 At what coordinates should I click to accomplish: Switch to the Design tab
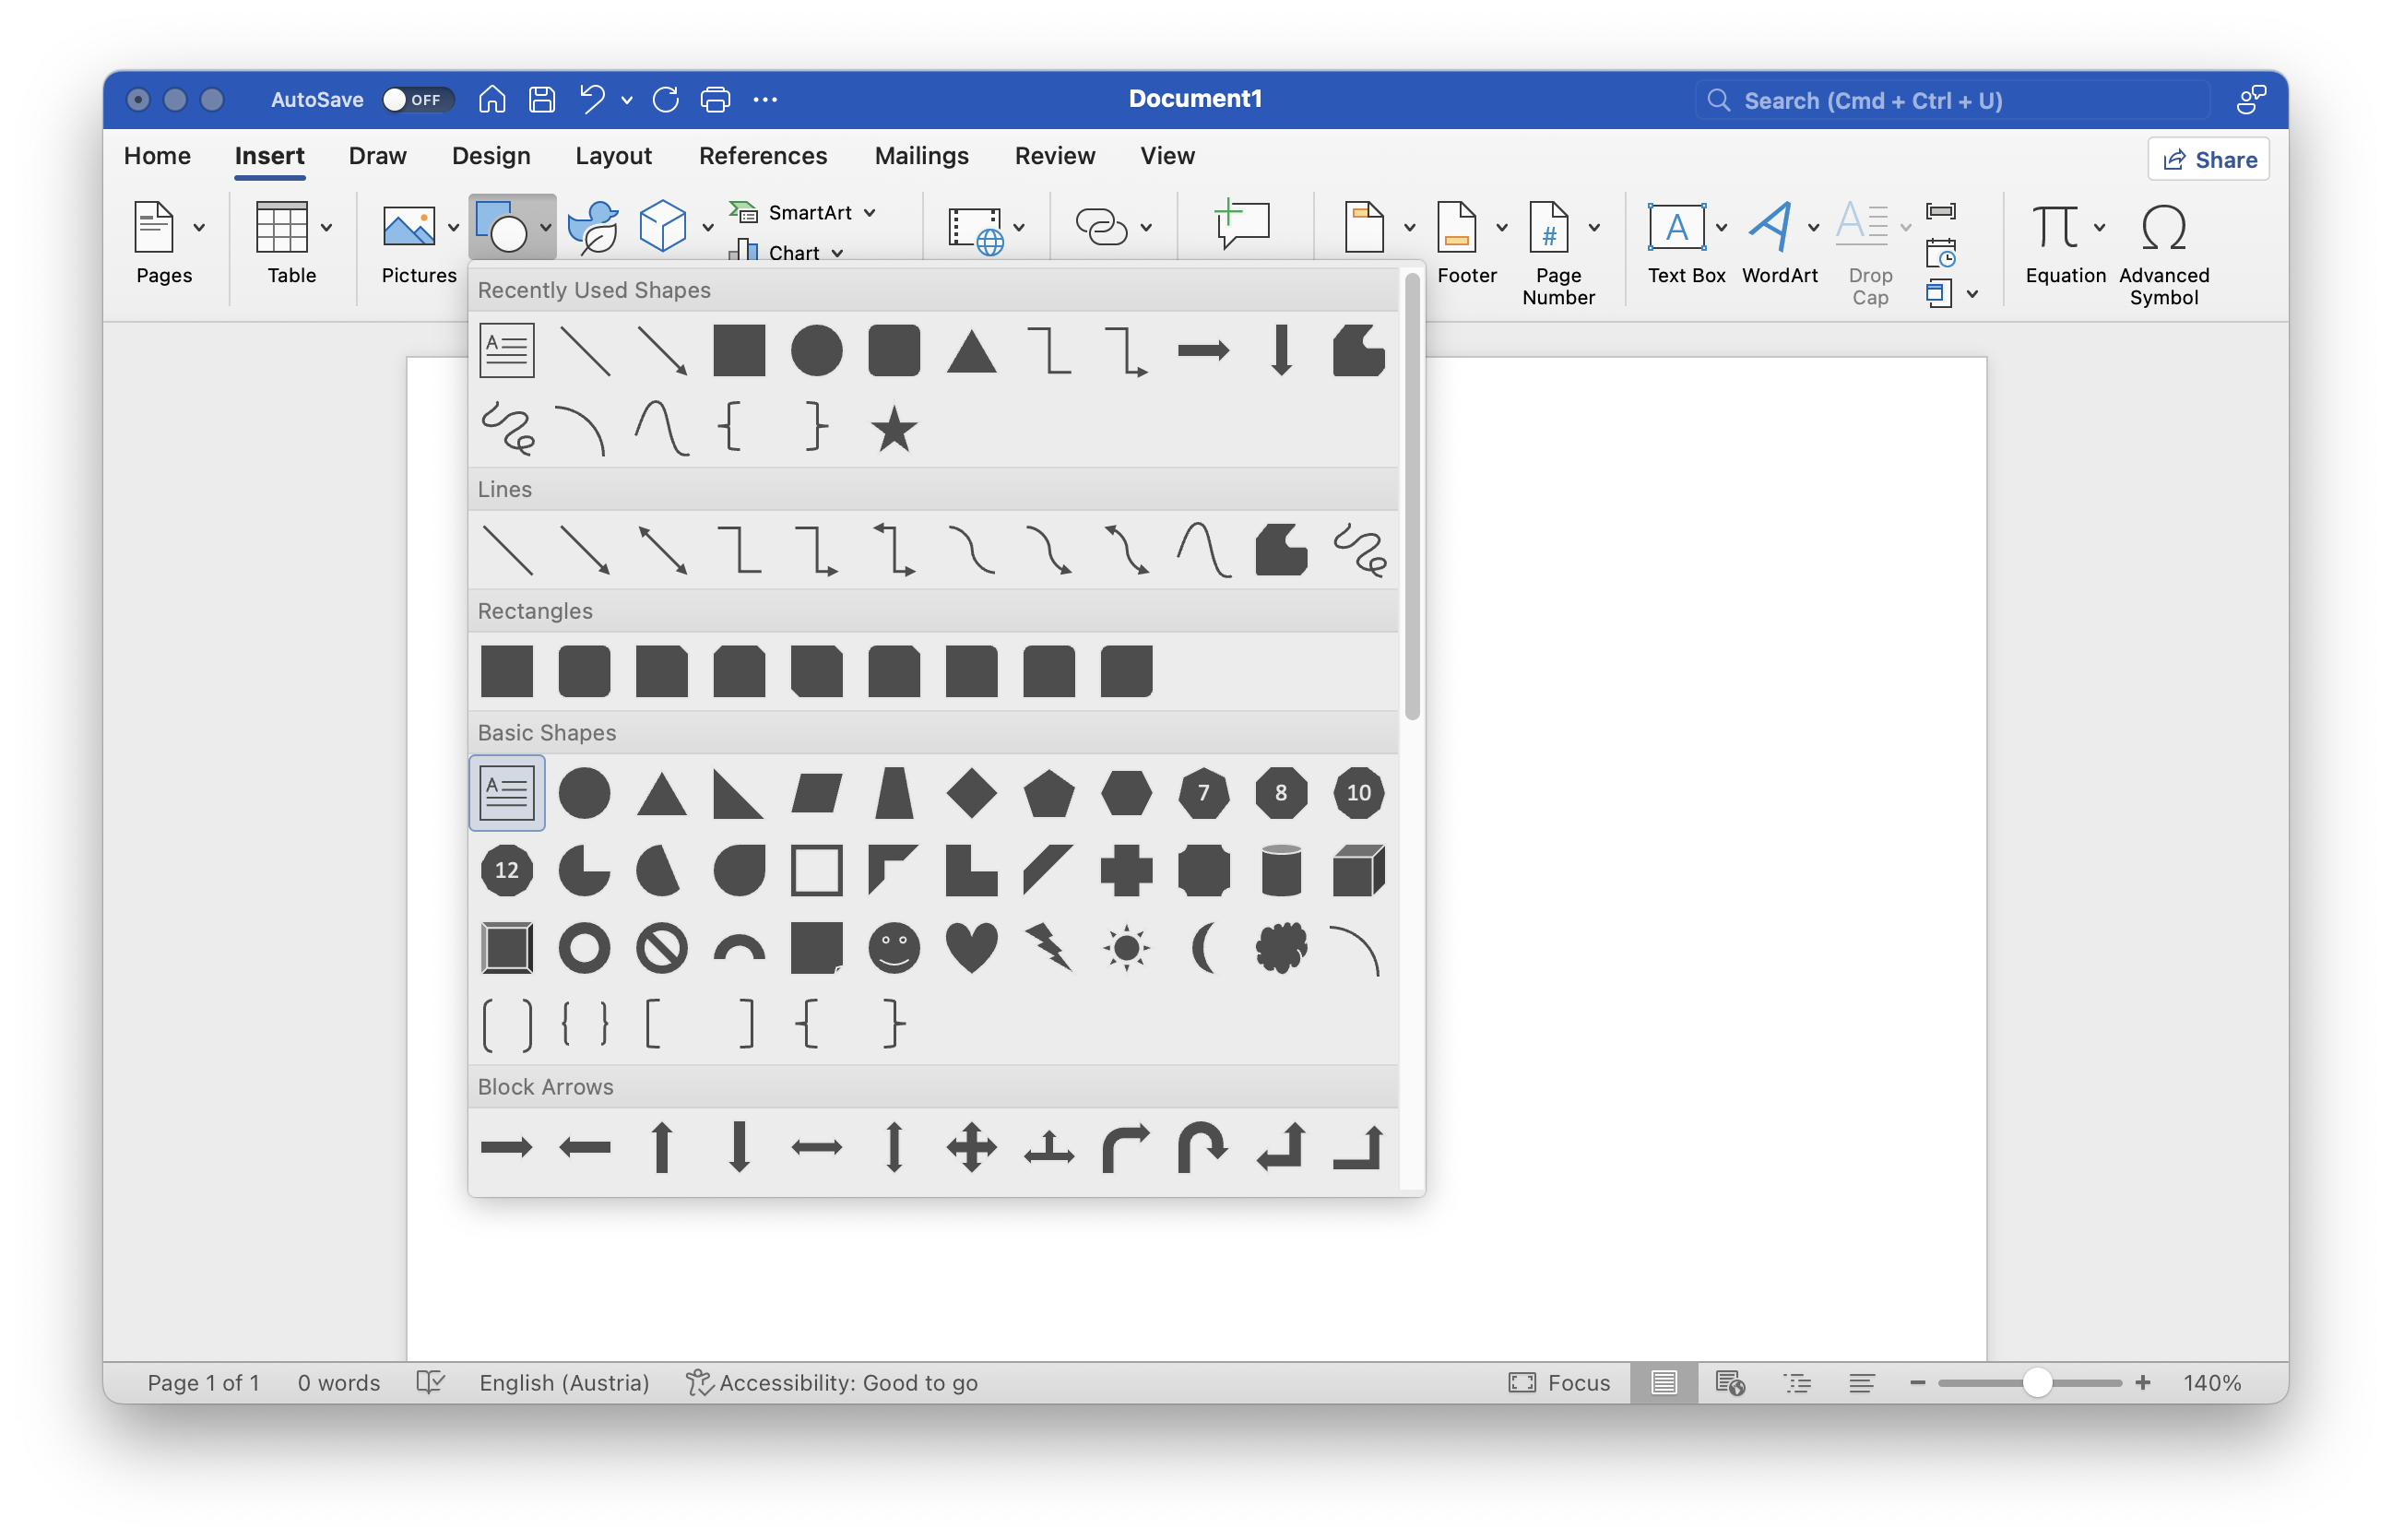coord(491,156)
